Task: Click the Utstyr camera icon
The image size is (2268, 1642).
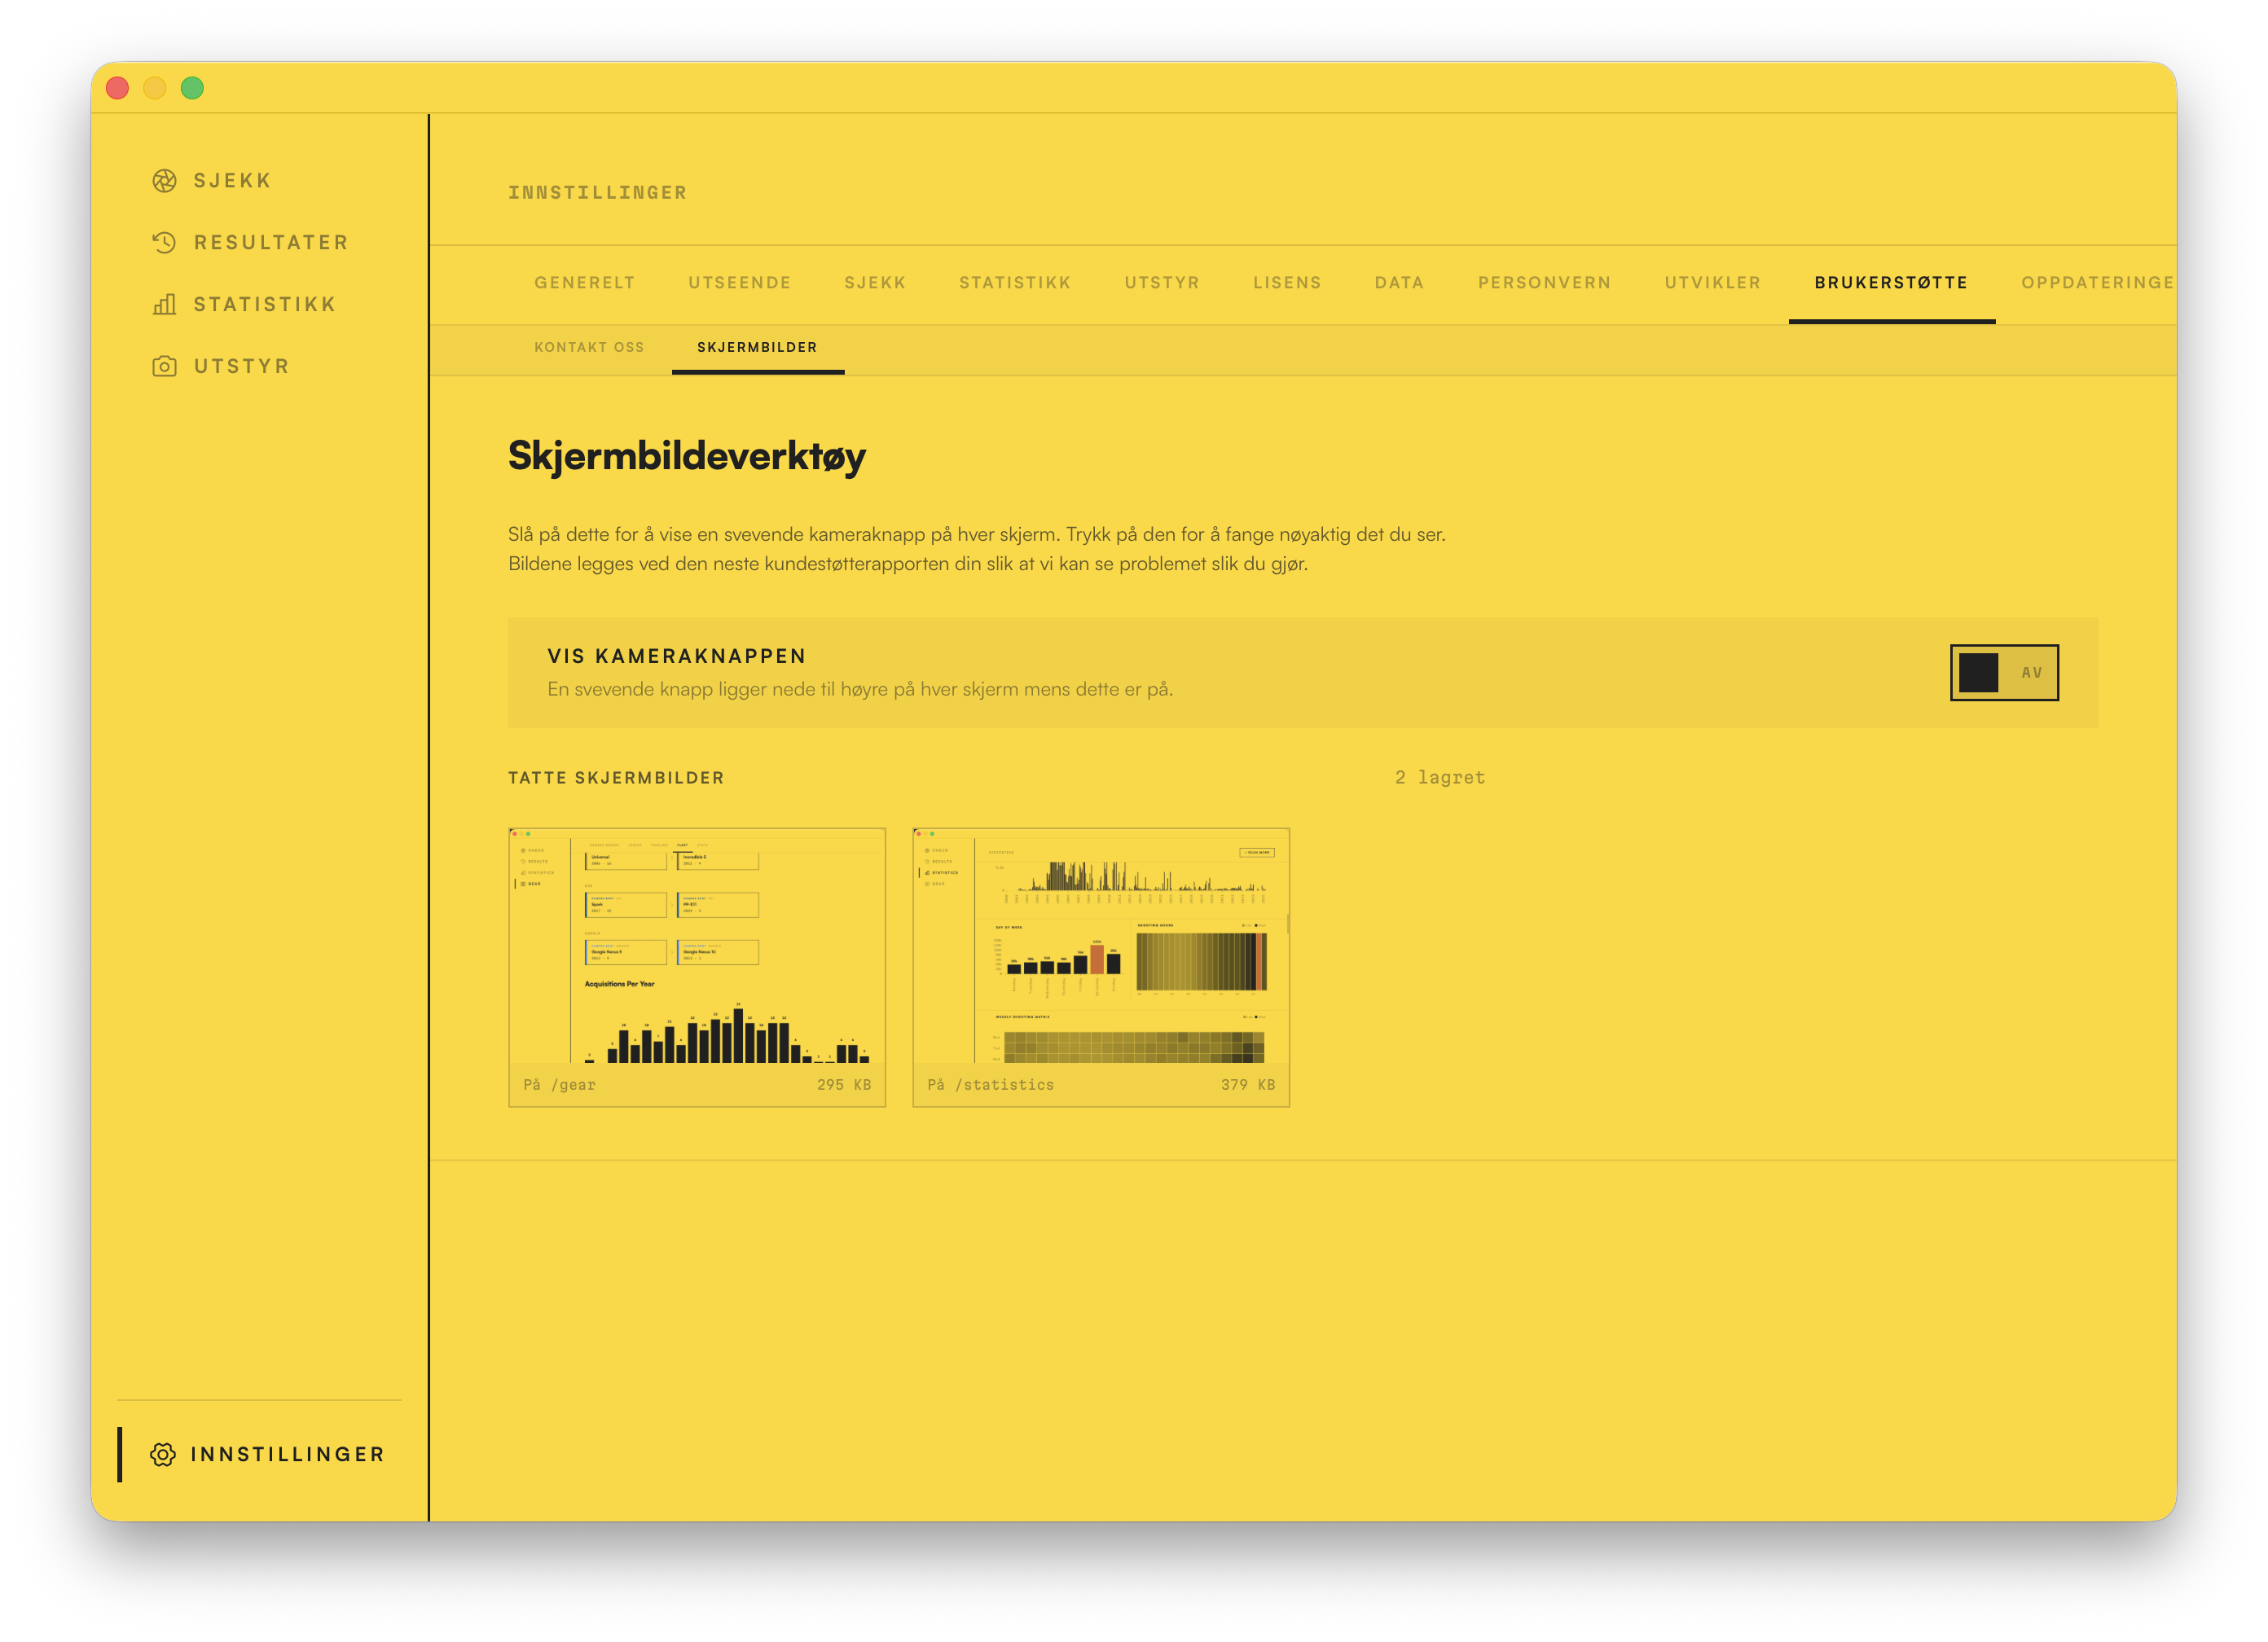Action: (x=164, y=367)
